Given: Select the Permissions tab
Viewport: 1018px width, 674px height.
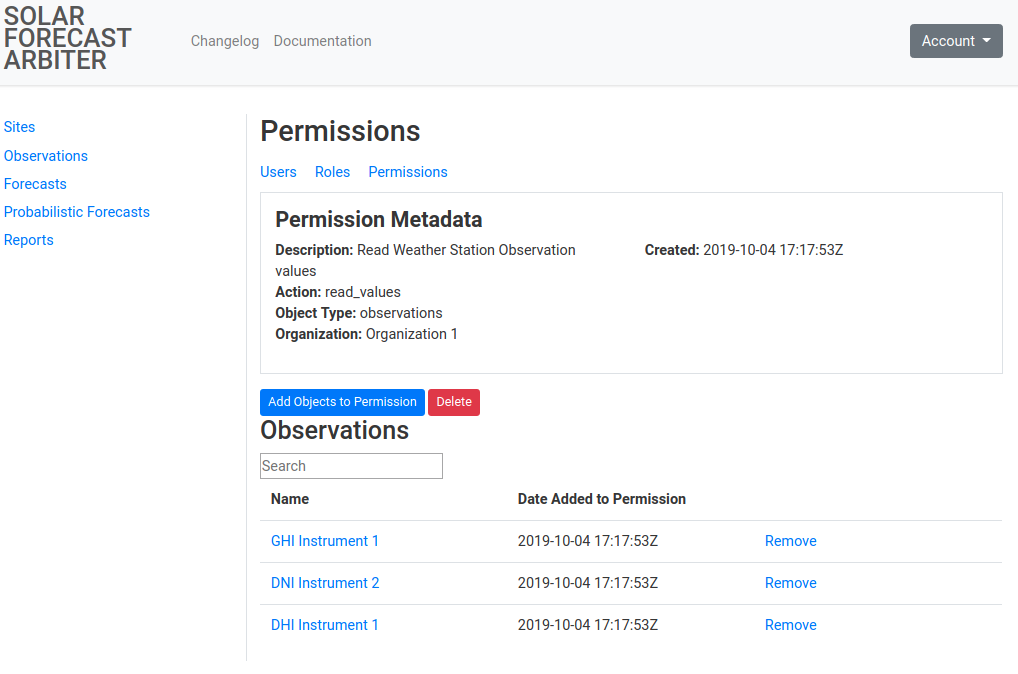Looking at the screenshot, I should [x=408, y=172].
